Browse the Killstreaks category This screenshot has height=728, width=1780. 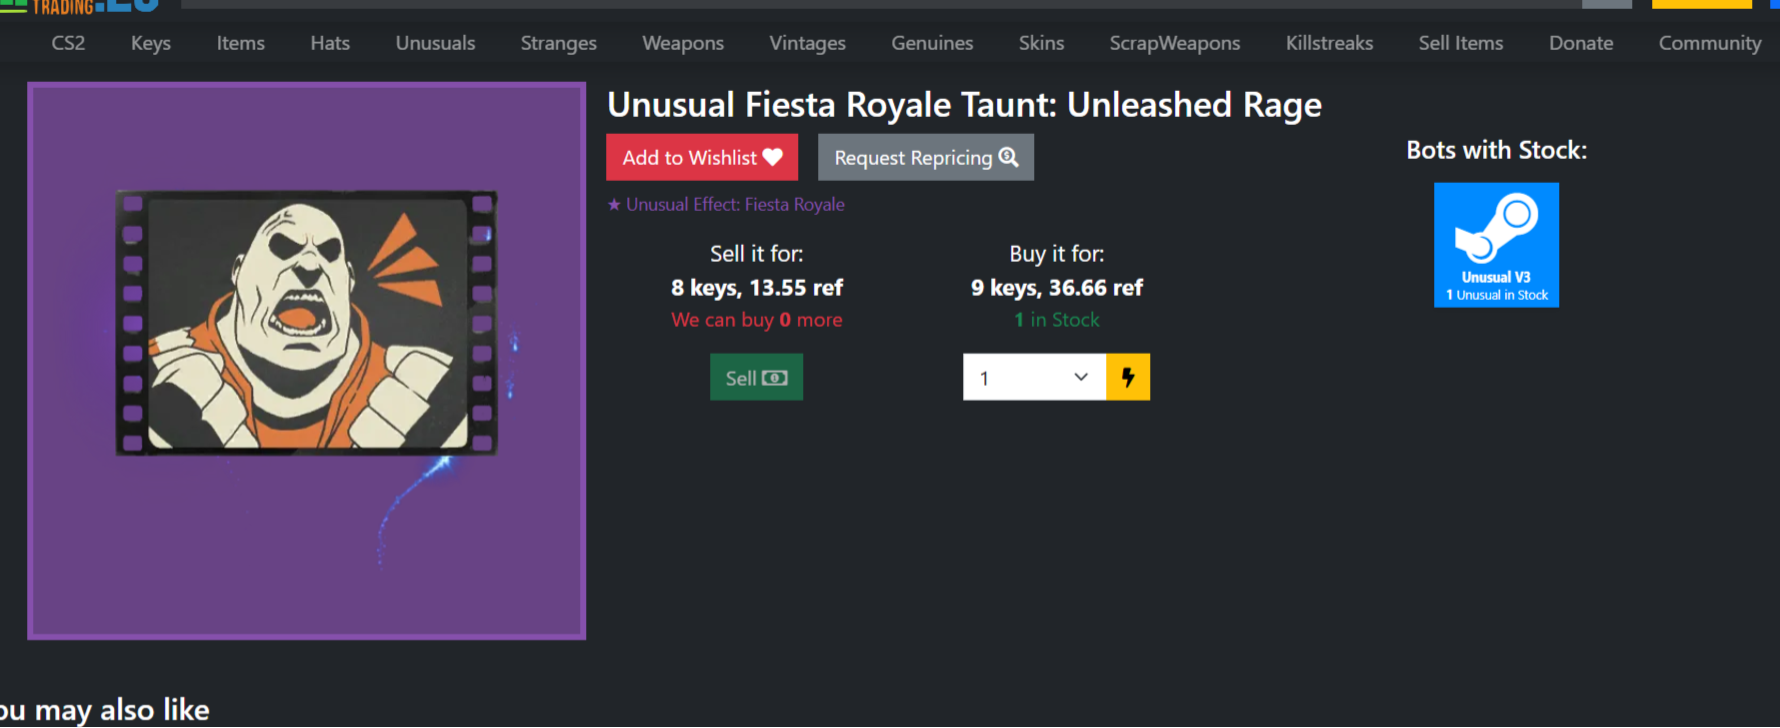tap(1329, 43)
